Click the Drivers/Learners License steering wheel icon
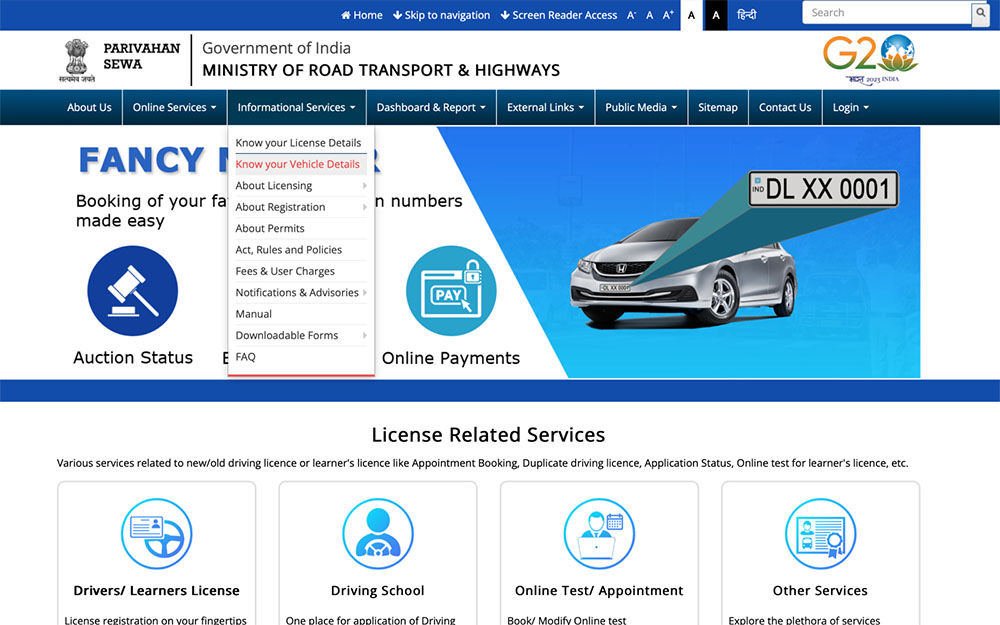This screenshot has width=1000, height=625. coord(156,534)
